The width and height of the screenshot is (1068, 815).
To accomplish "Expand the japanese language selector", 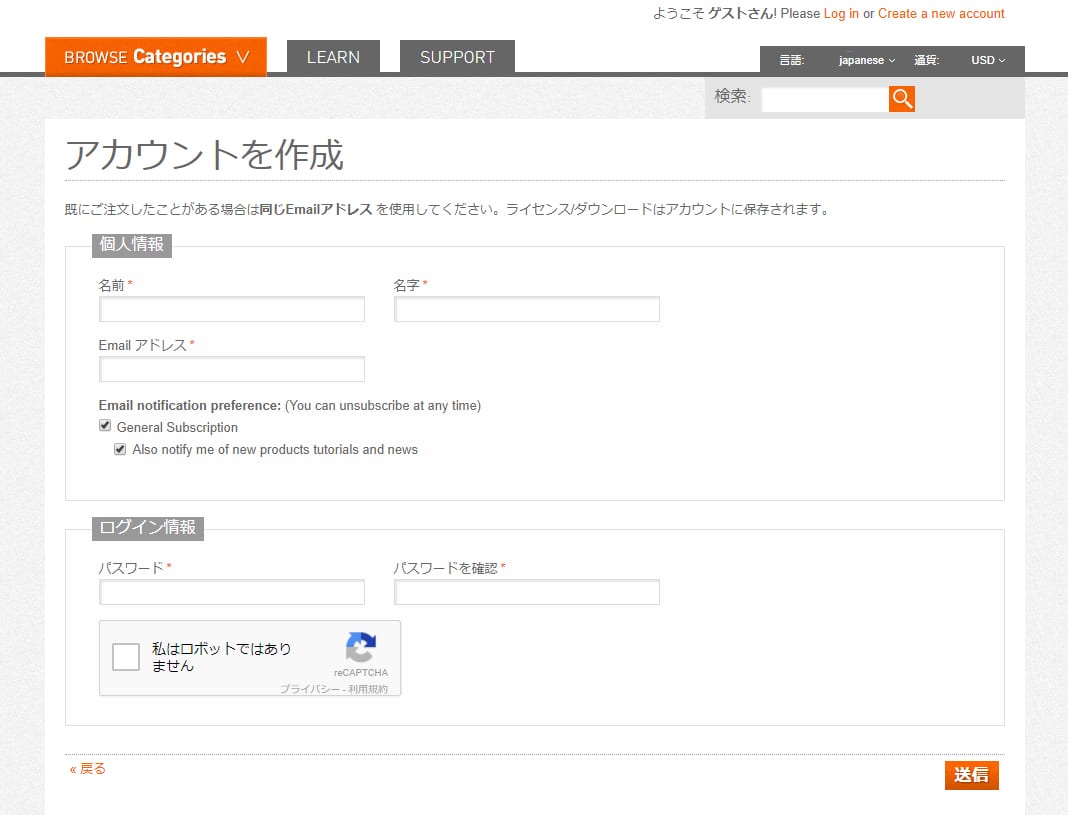I will [866, 60].
